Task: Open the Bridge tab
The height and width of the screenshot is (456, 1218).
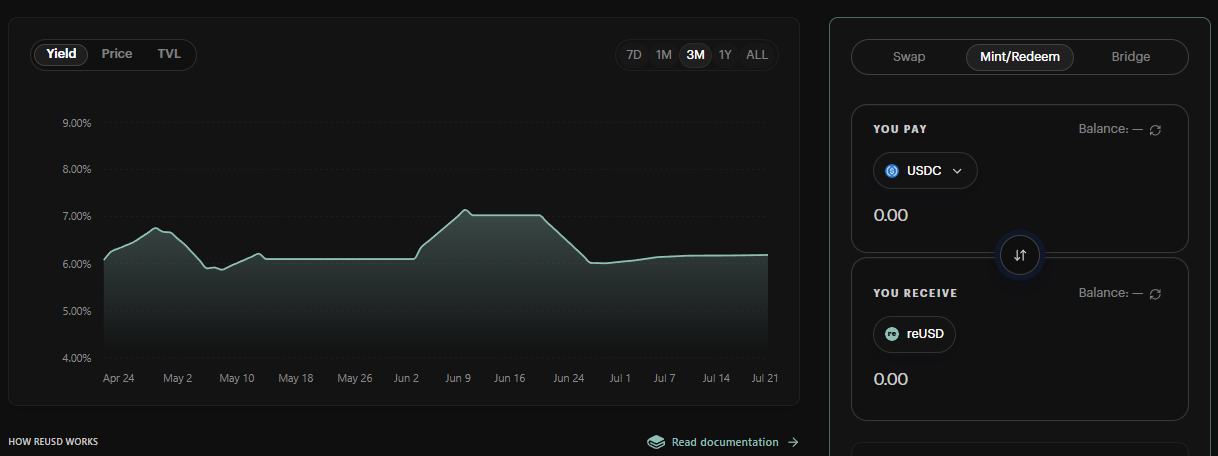Action: pos(1131,57)
